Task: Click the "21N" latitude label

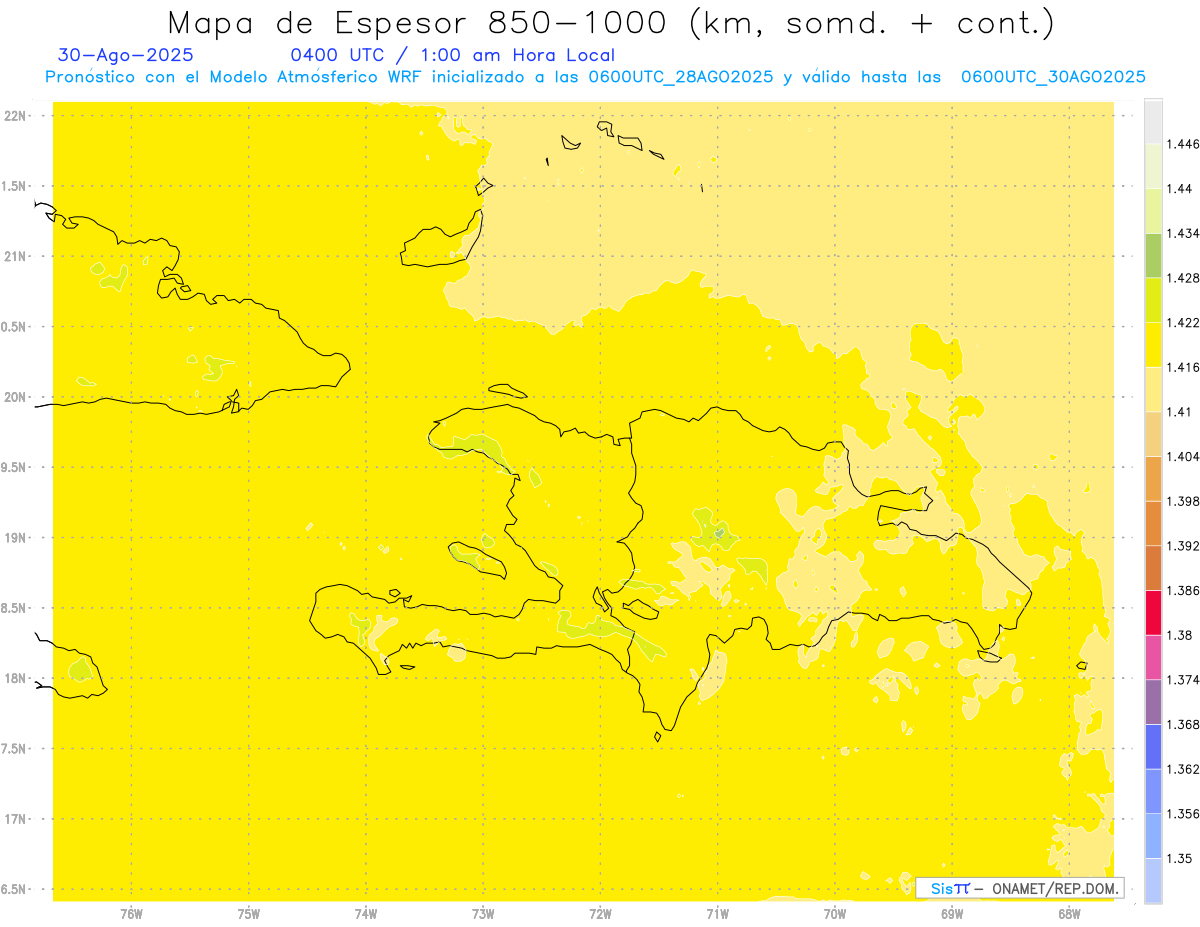Action: pyautogui.click(x=17, y=257)
